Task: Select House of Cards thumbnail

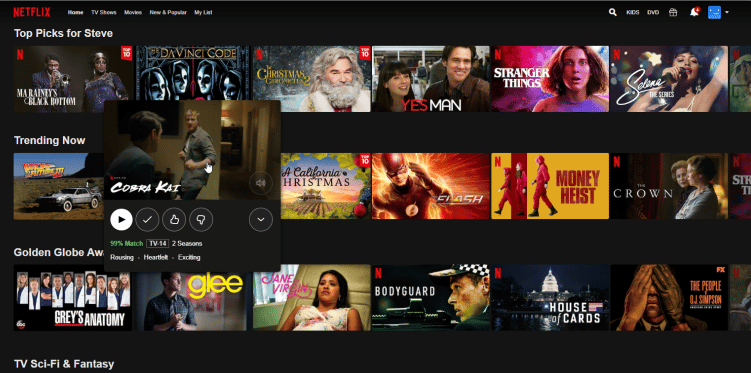Action: [x=550, y=298]
